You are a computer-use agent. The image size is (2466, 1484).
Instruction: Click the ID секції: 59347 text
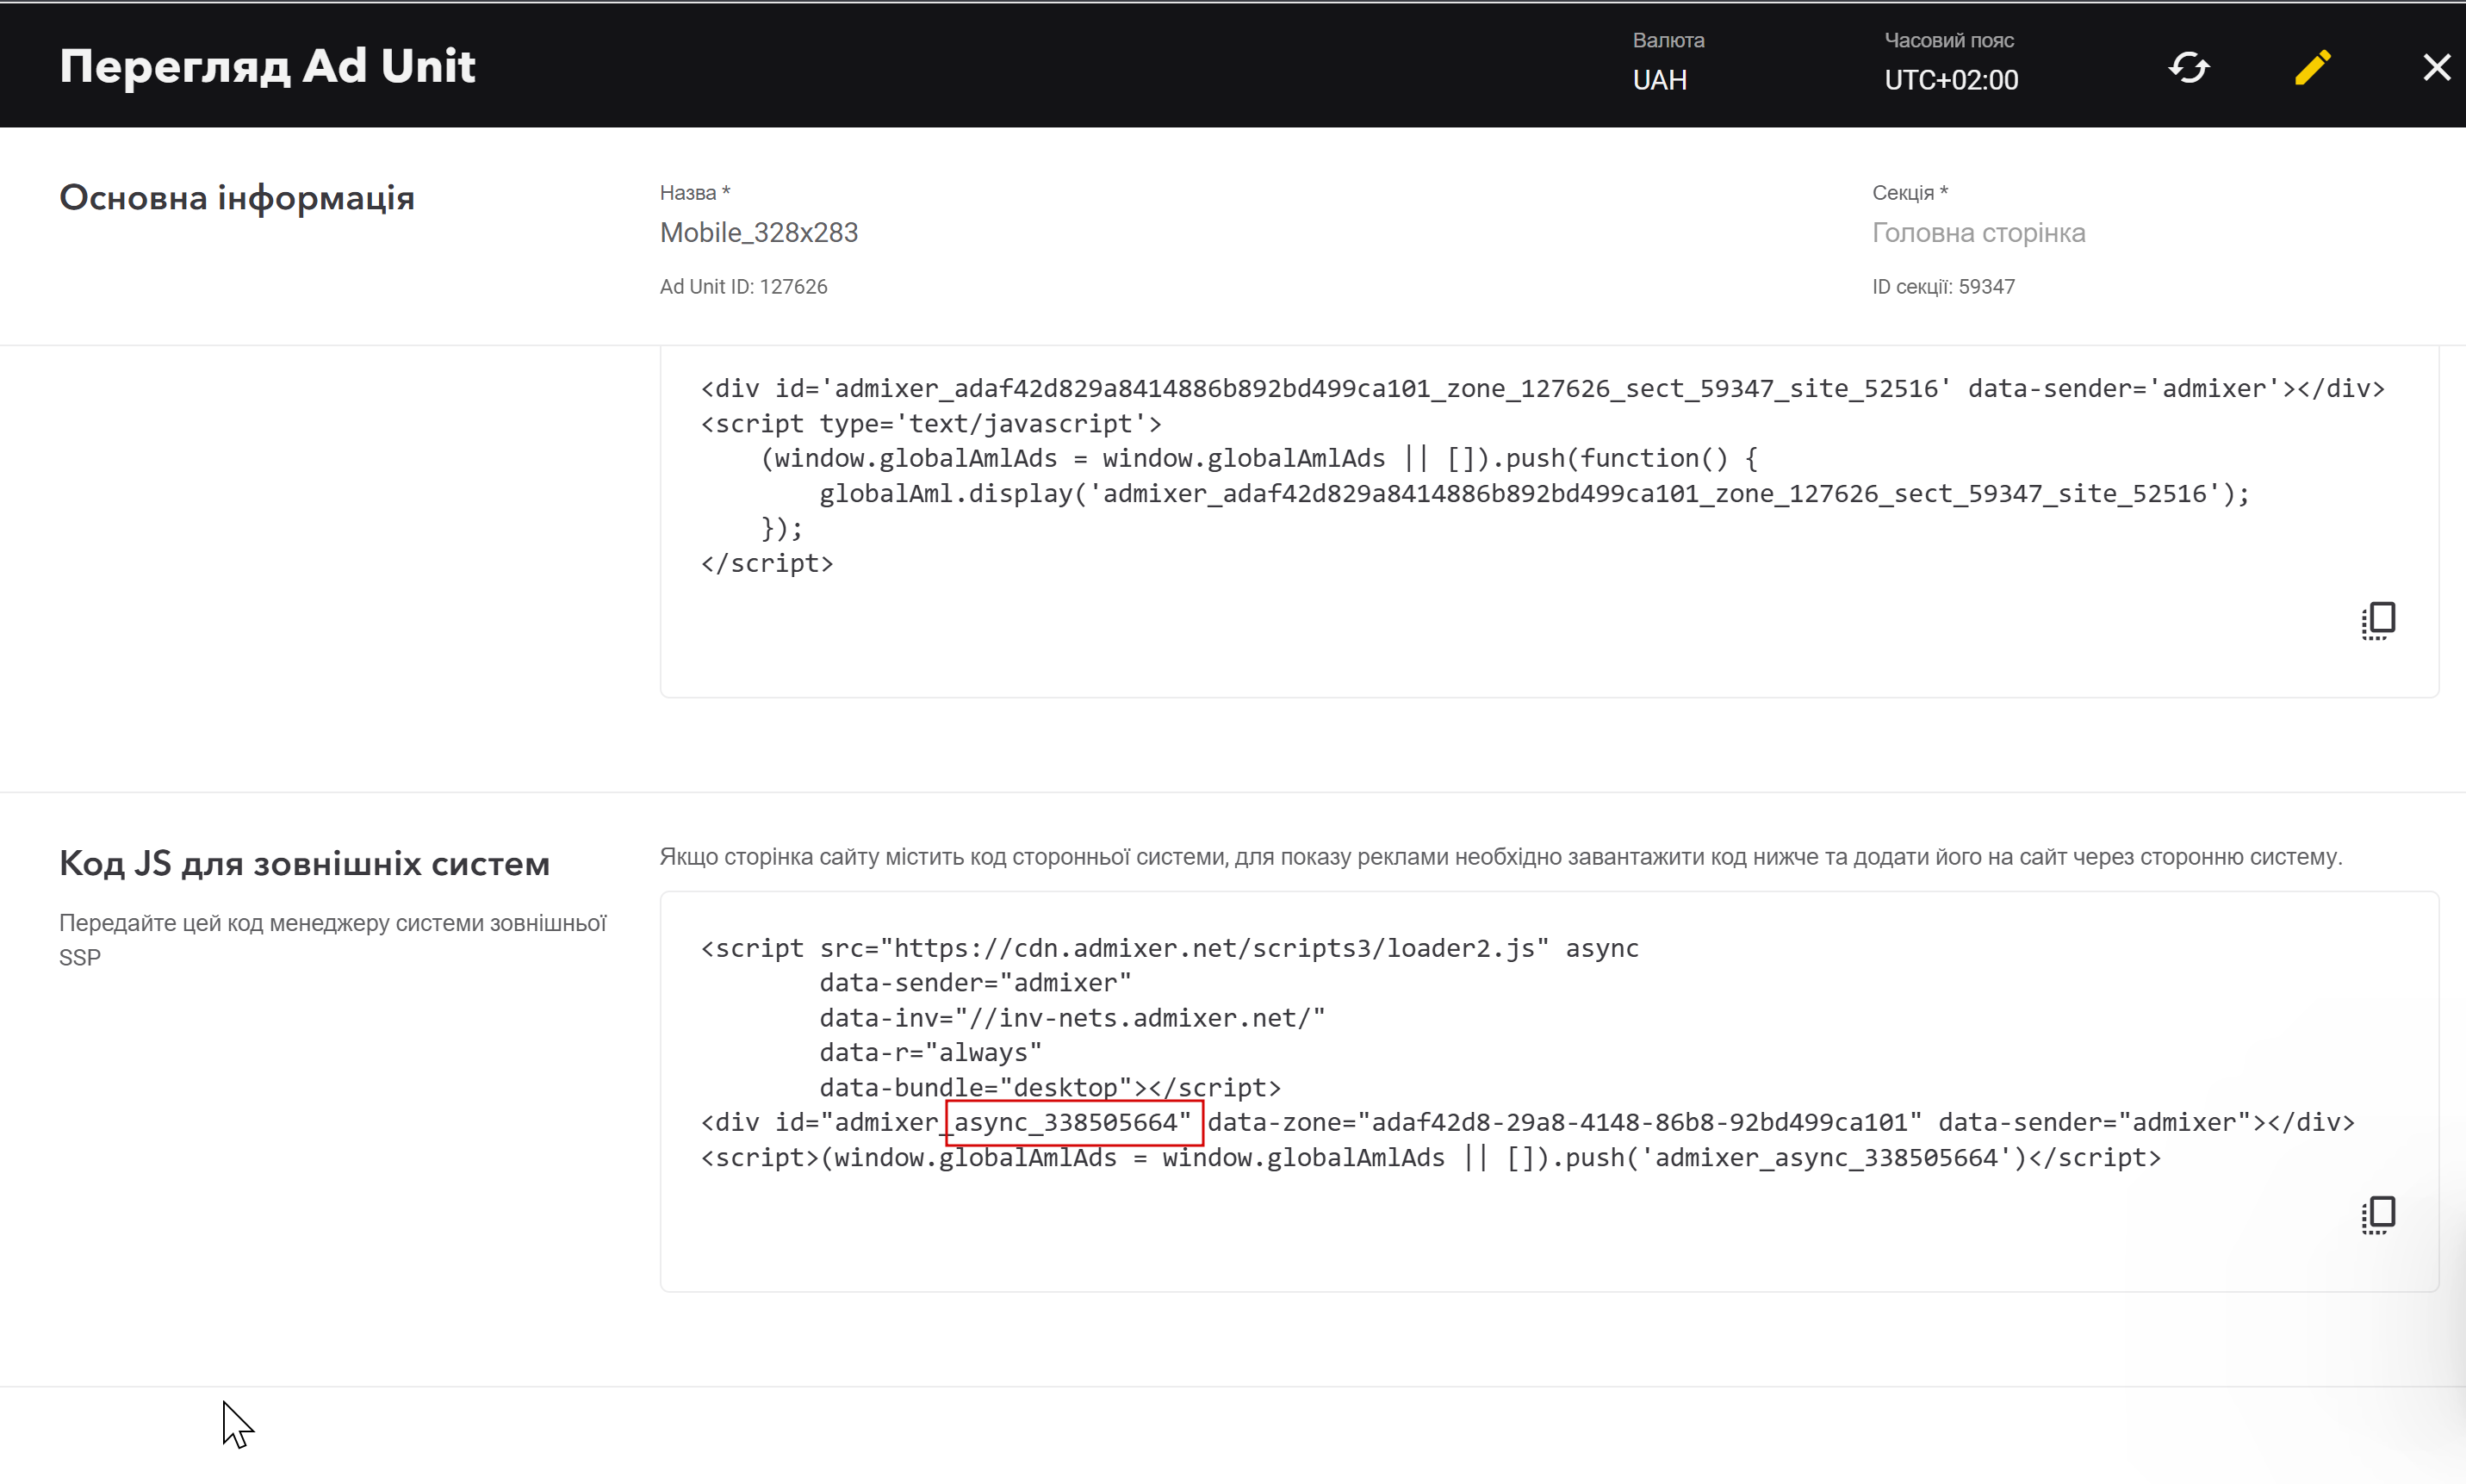click(x=1943, y=286)
